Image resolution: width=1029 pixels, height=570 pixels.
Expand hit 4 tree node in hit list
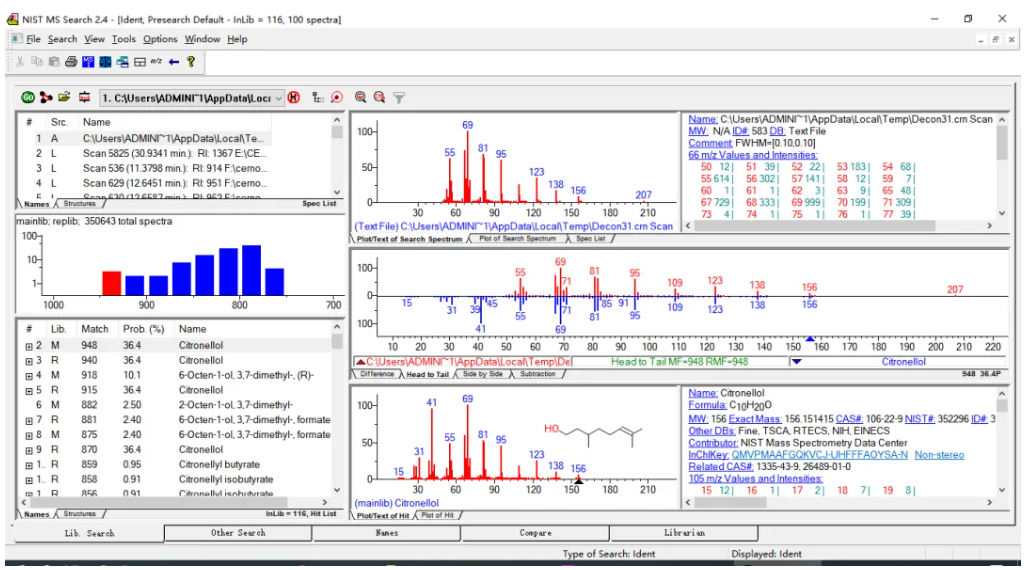click(30, 375)
